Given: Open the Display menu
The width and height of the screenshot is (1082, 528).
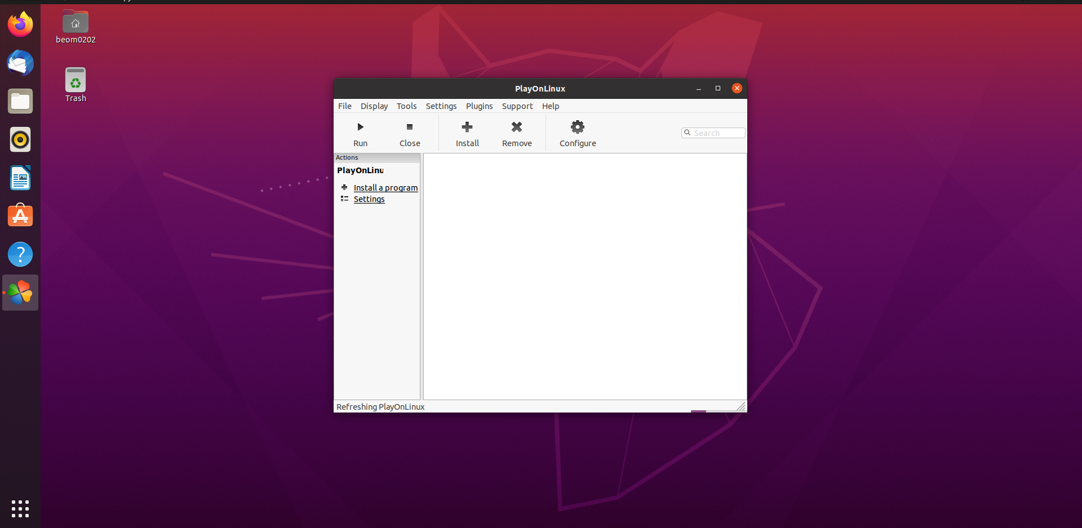Looking at the screenshot, I should click(374, 106).
